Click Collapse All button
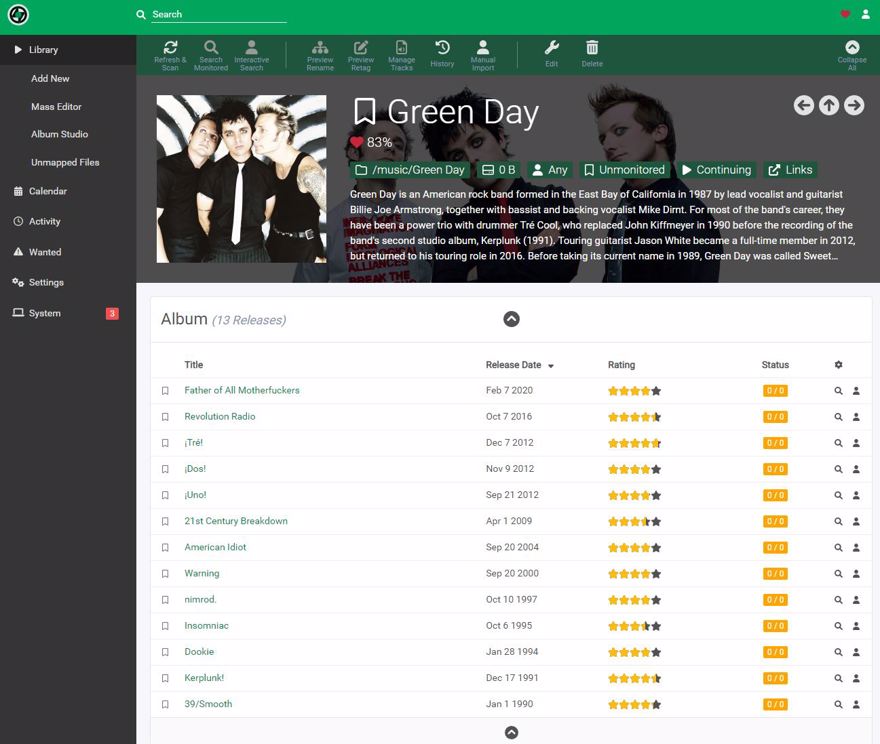Screen dimensions: 880x744 tap(852, 55)
